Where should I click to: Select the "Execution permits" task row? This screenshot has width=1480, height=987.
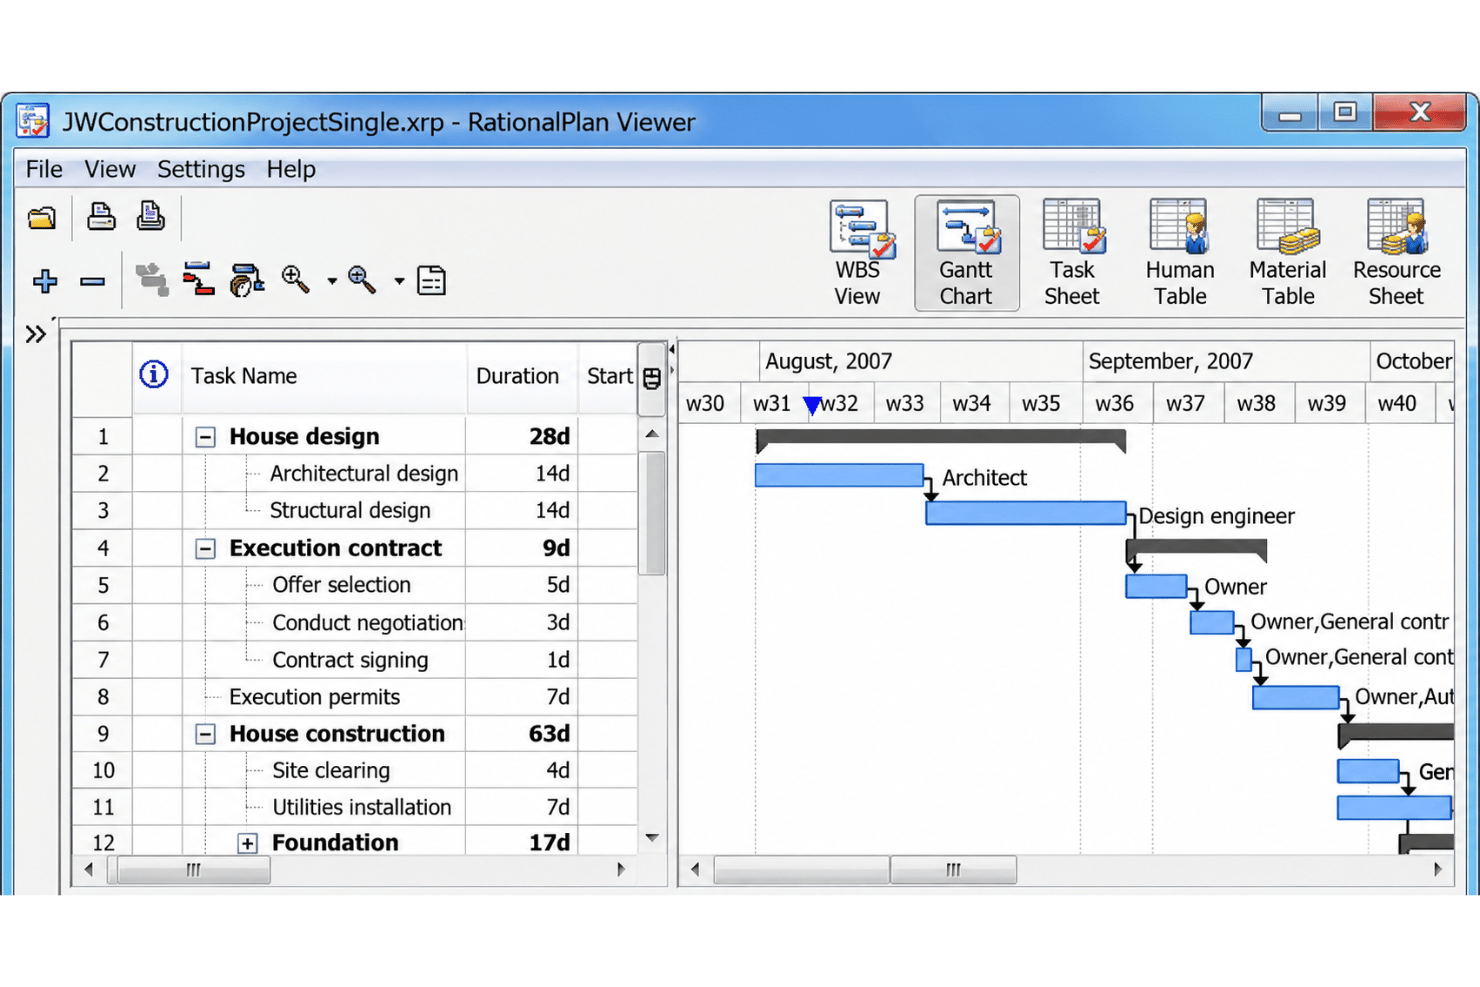[x=354, y=697]
